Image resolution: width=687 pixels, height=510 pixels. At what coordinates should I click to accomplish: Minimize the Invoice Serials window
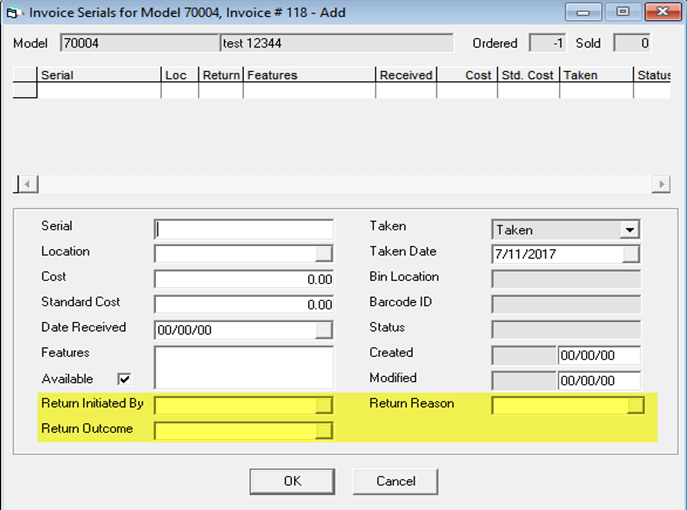tap(583, 12)
